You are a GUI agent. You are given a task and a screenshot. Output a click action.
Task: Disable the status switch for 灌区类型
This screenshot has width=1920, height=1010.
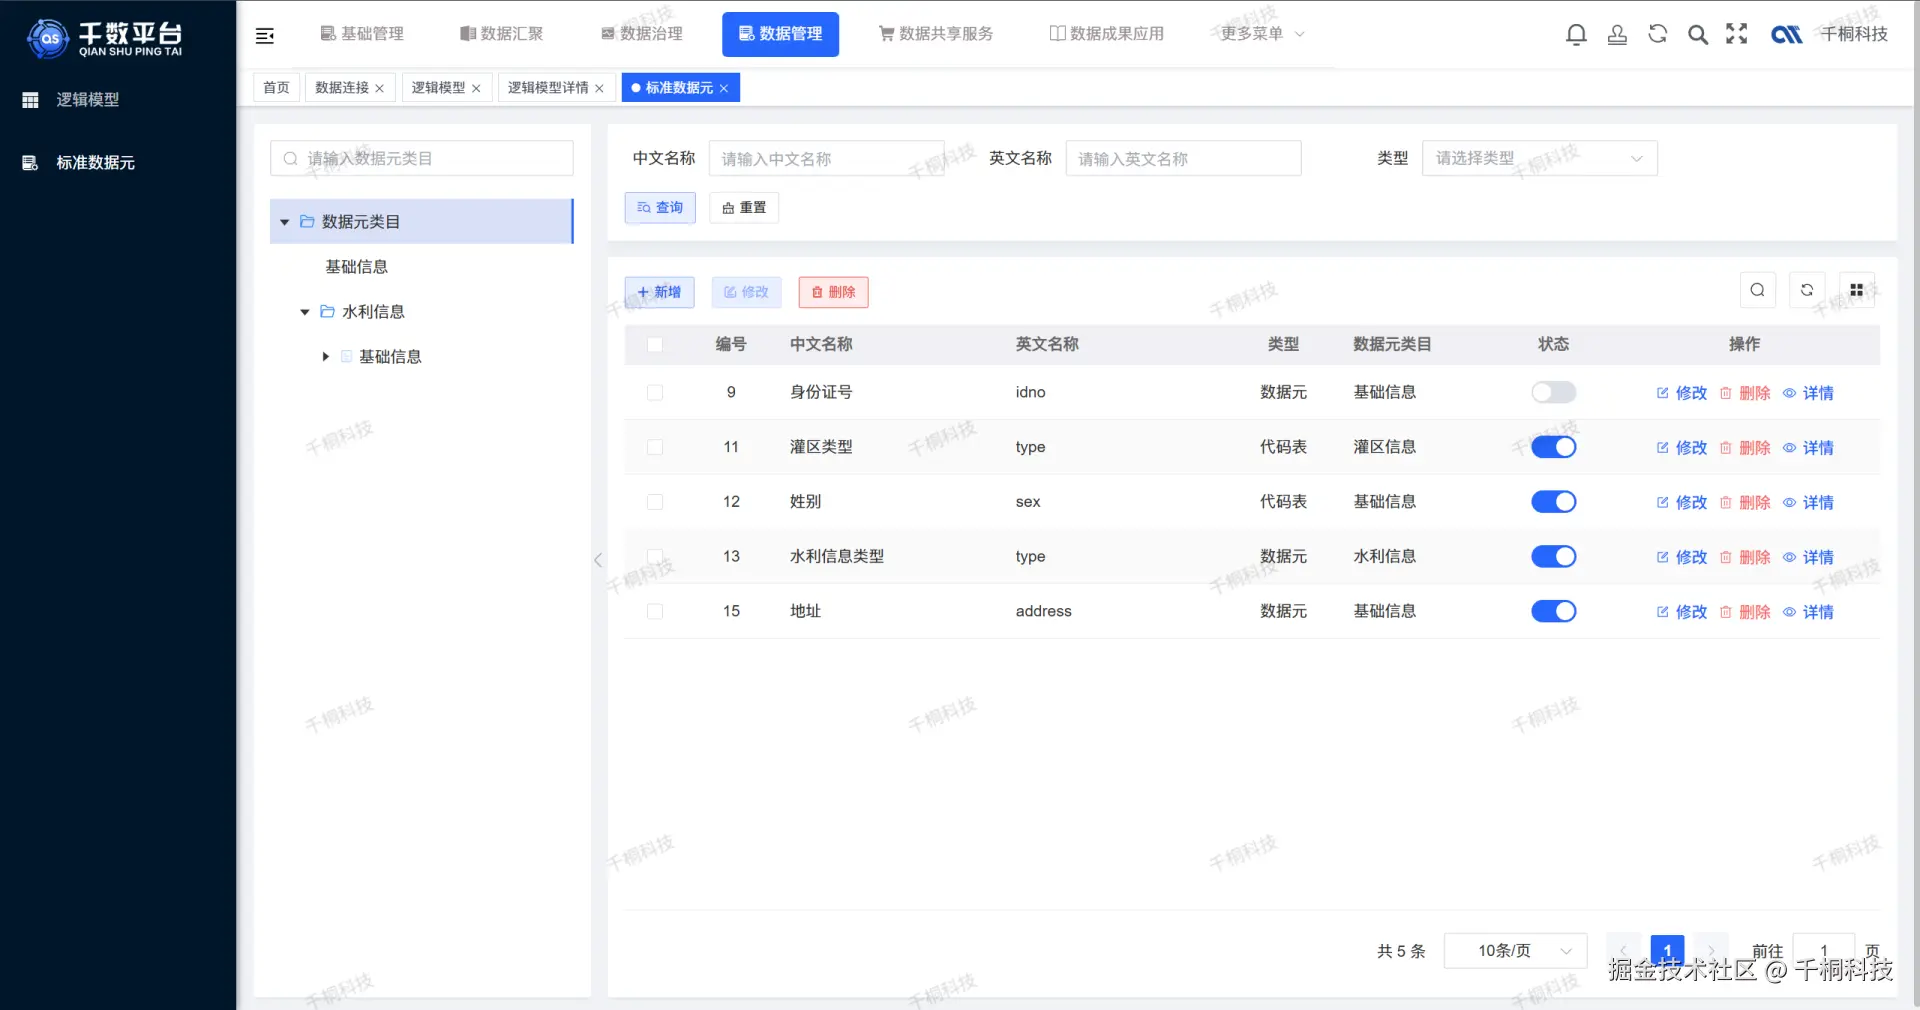coord(1553,447)
